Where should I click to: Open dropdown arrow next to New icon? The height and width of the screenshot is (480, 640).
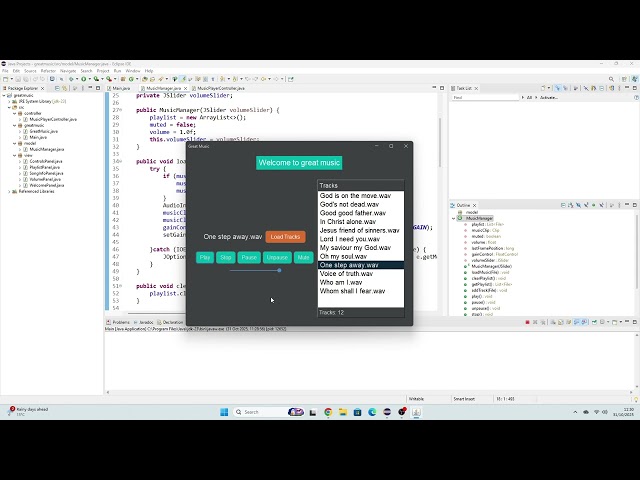click(11, 79)
